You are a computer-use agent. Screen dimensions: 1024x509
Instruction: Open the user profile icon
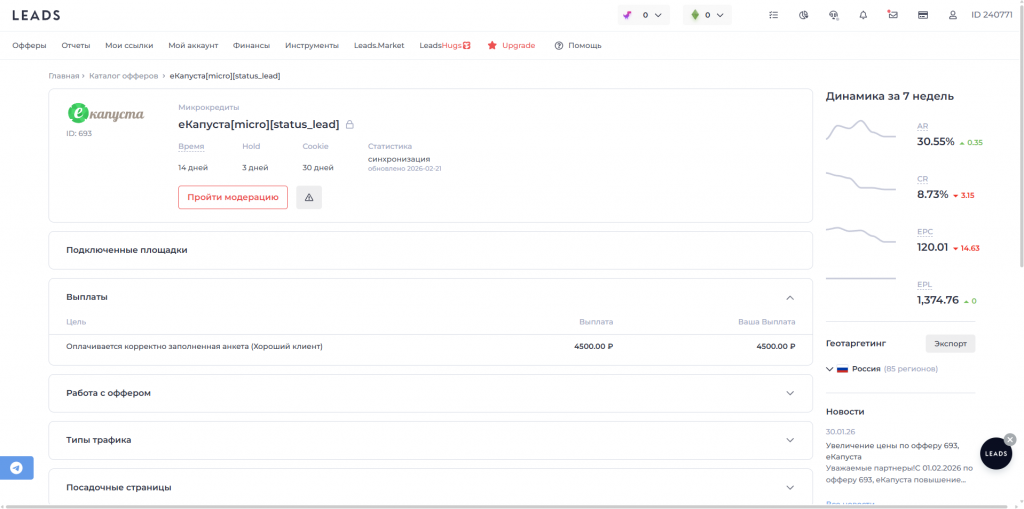pyautogui.click(x=953, y=15)
